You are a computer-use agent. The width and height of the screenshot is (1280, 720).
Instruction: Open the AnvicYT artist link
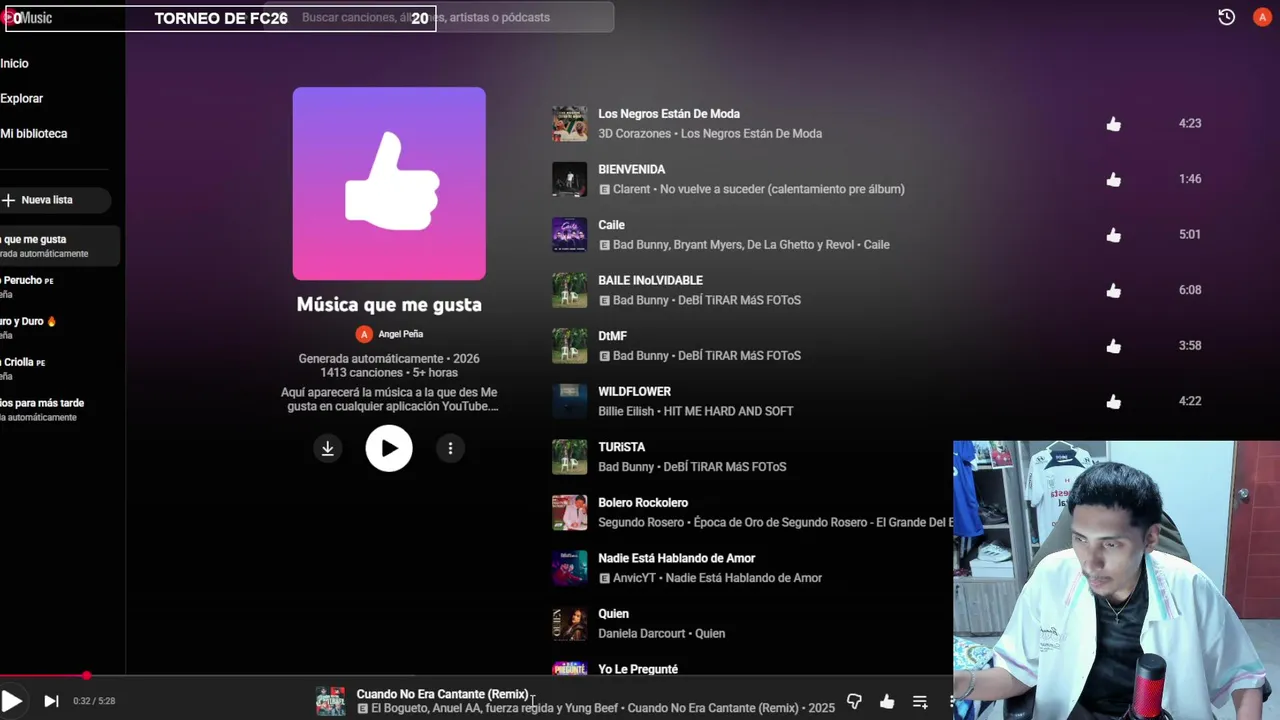tap(633, 578)
